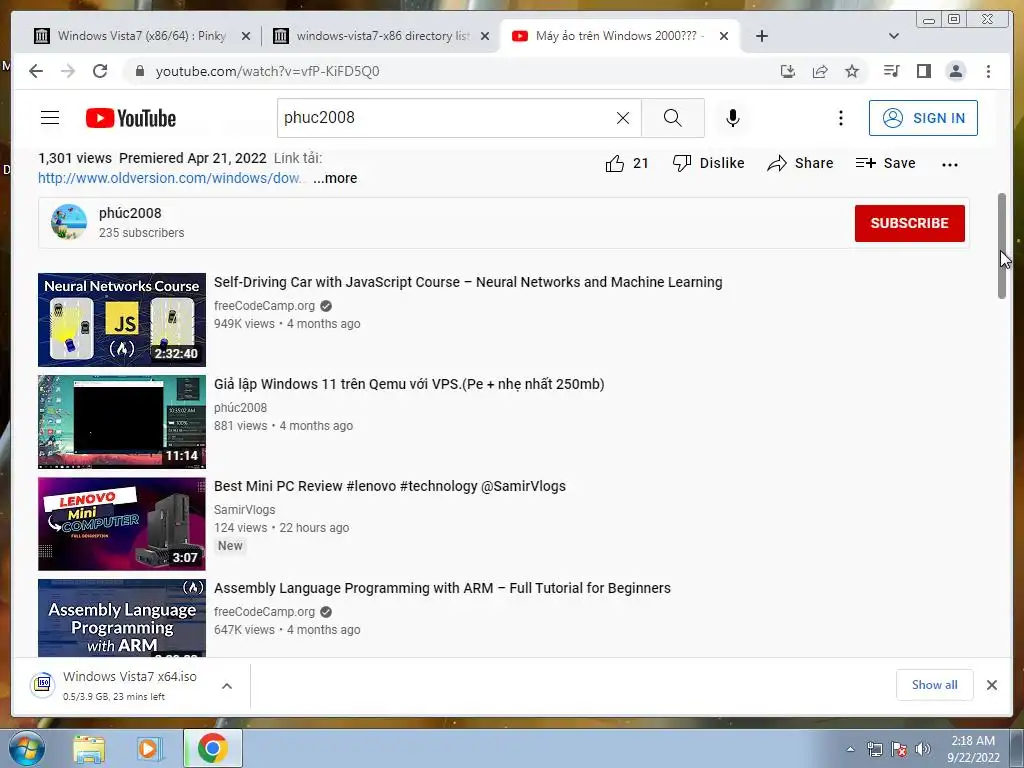
Task: Open the tab search dropdown arrow
Action: pos(894,36)
